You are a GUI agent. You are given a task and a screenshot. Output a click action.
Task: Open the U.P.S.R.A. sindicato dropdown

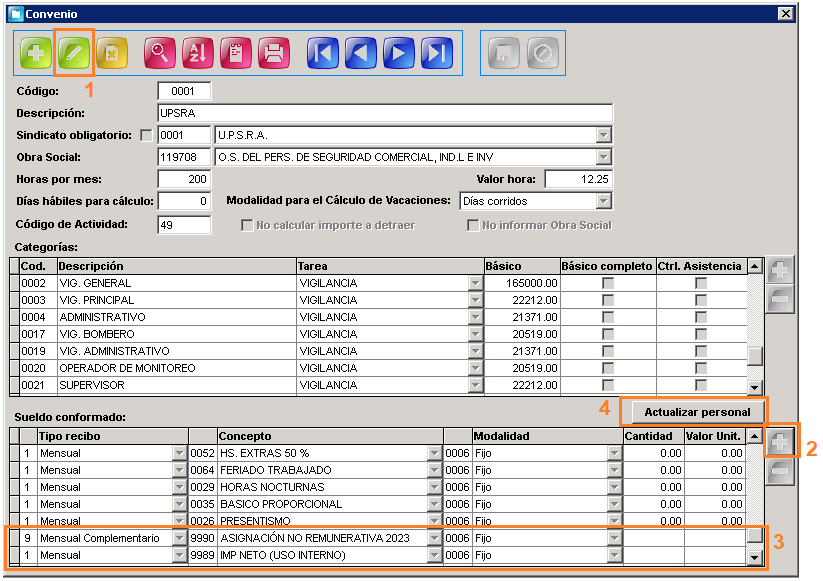[x=604, y=135]
